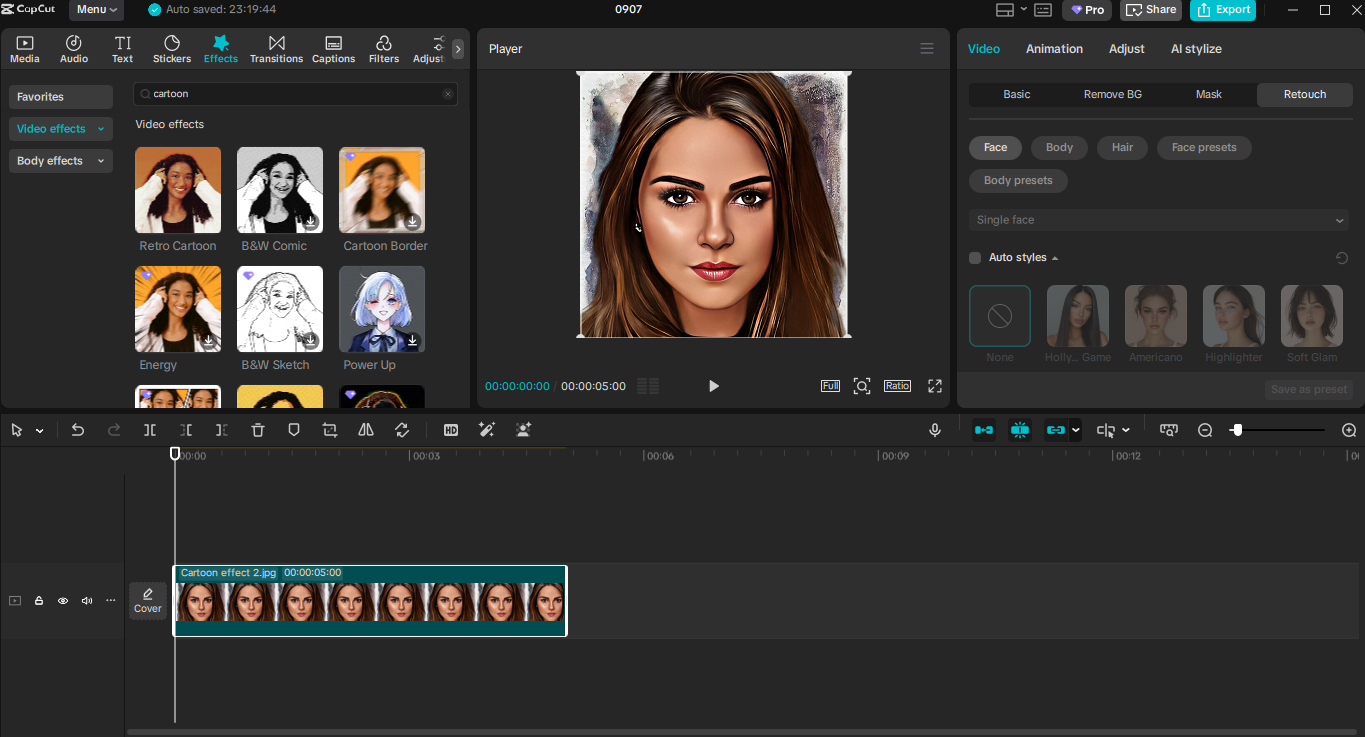This screenshot has width=1365, height=737.
Task: Enable the Auto styles checkbox
Action: click(x=975, y=257)
